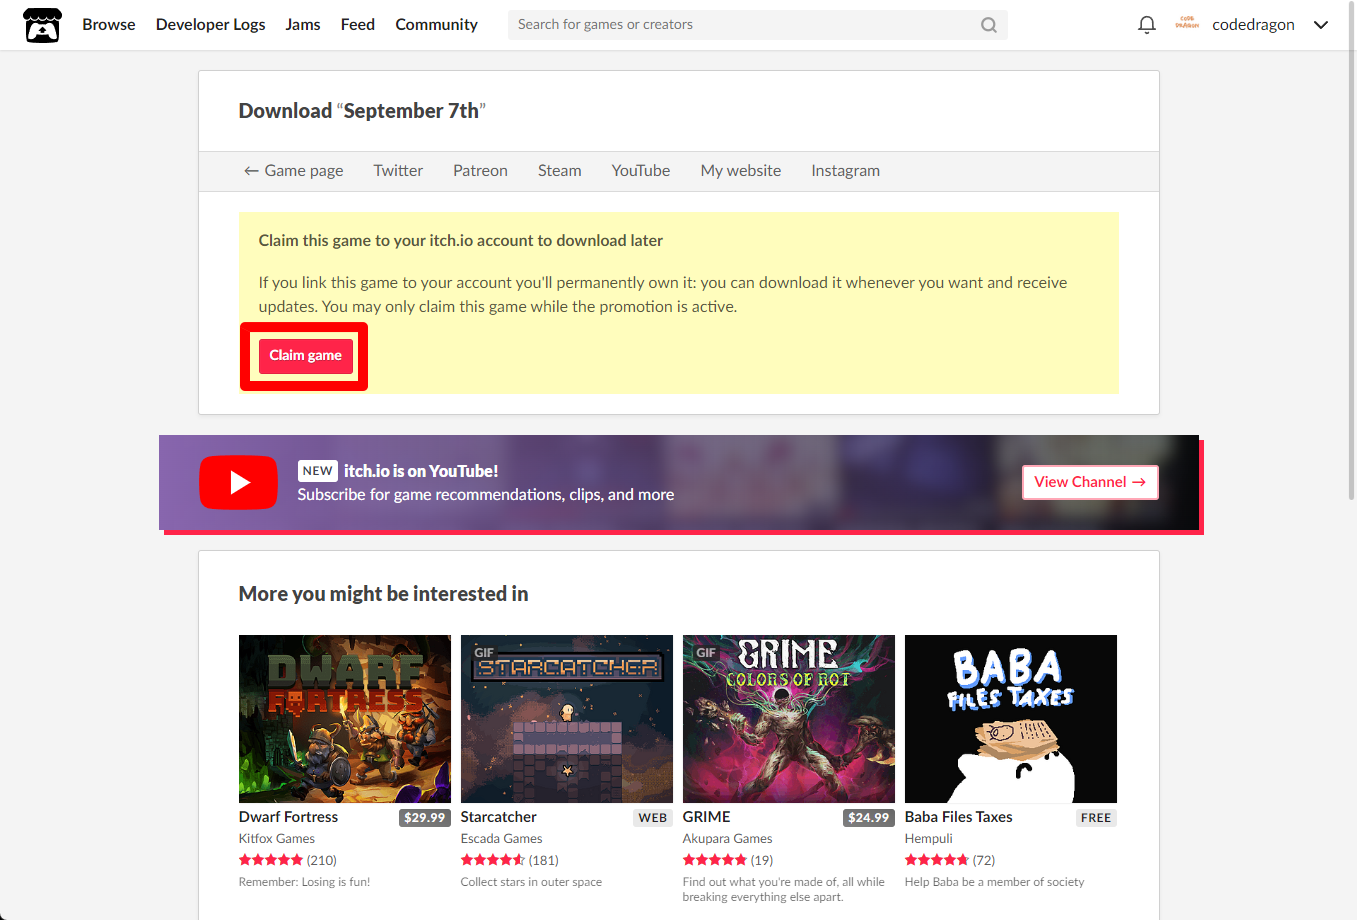This screenshot has width=1357, height=920.
Task: Open Kitfox Games creator page
Action: pyautogui.click(x=277, y=839)
